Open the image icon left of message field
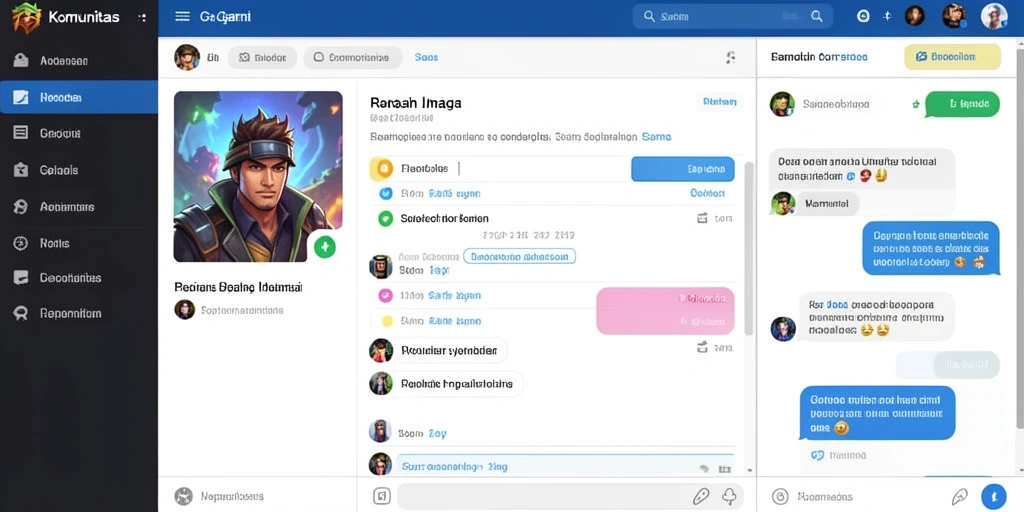This screenshot has width=1024, height=512. click(381, 496)
